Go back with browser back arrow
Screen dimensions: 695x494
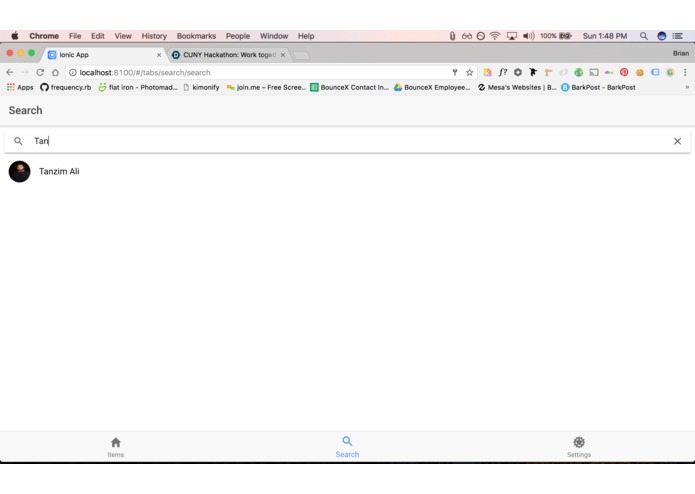(x=10, y=72)
